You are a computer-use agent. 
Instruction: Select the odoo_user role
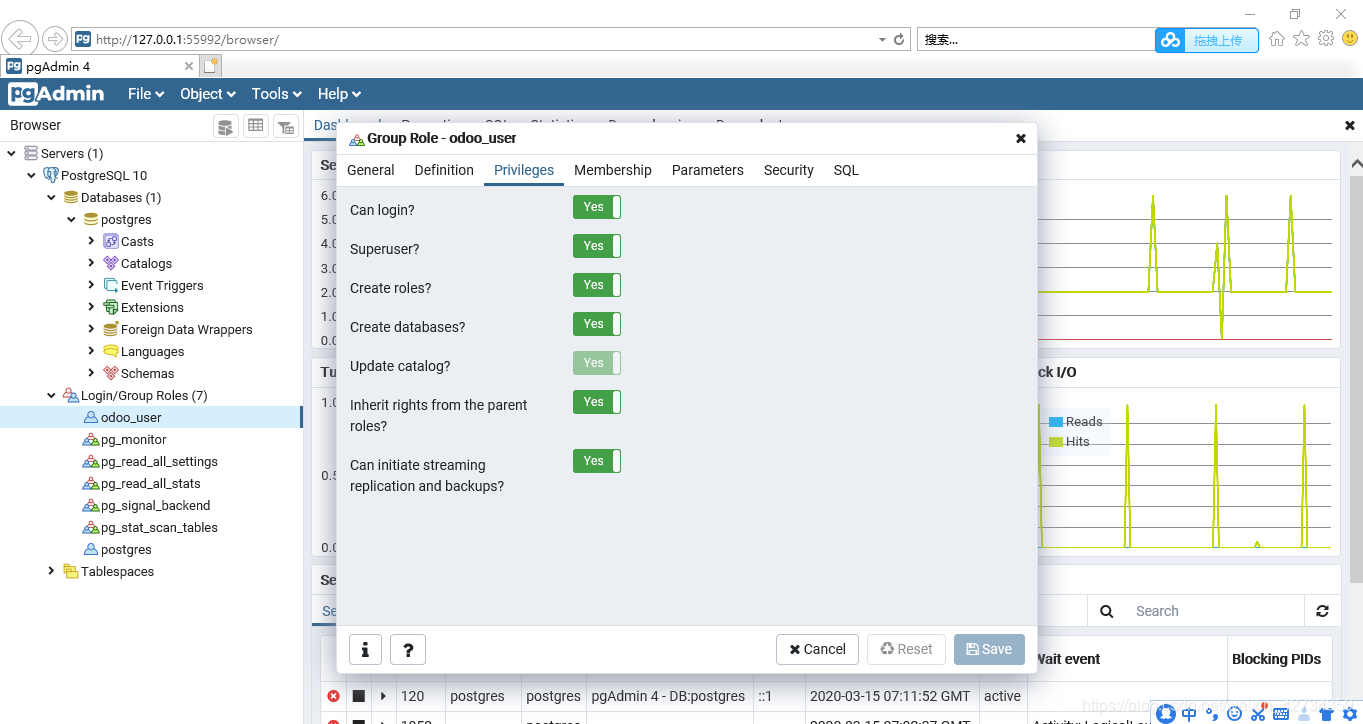pyautogui.click(x=131, y=417)
